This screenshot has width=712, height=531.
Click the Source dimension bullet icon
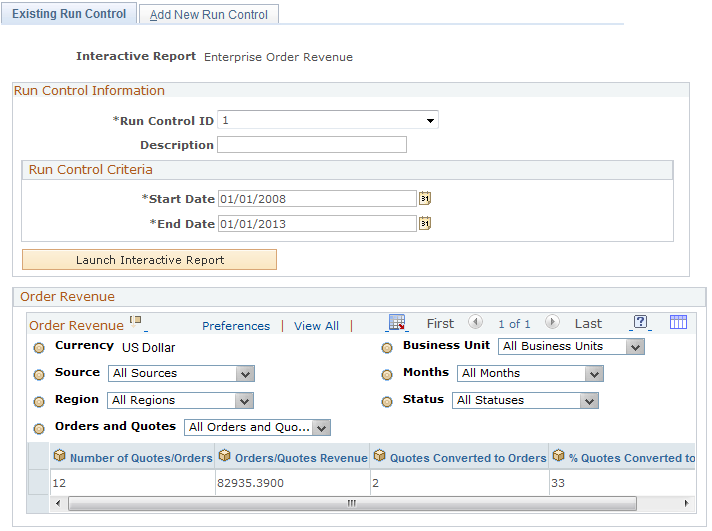coord(39,375)
